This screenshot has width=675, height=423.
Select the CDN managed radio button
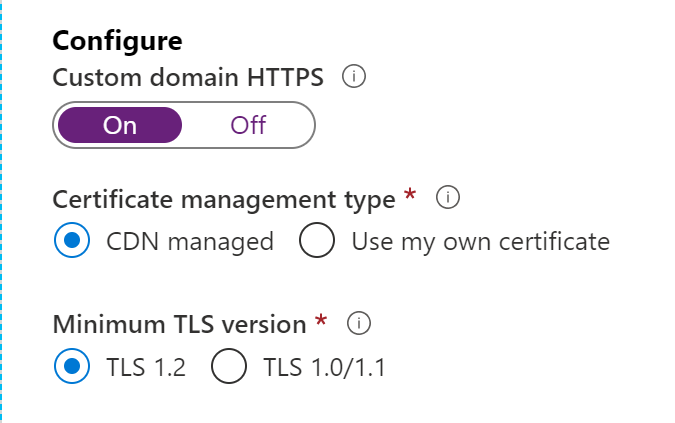pos(72,240)
